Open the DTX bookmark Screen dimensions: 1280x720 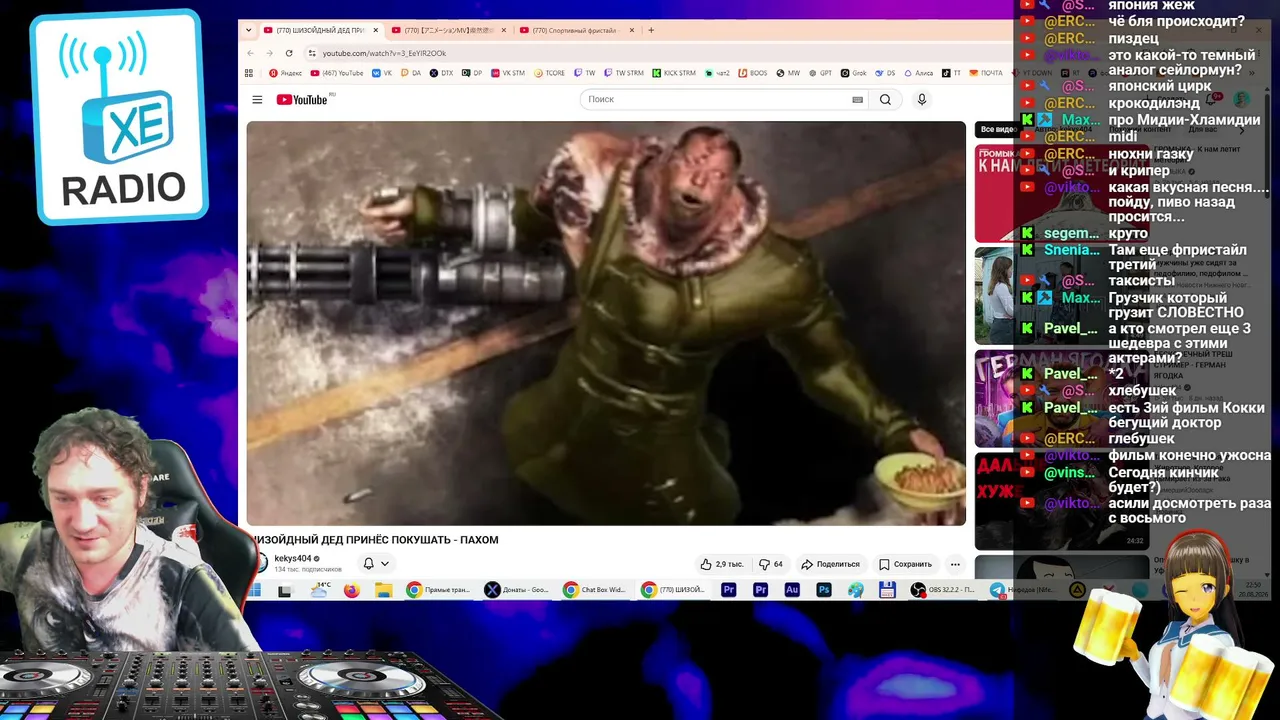pyautogui.click(x=441, y=73)
